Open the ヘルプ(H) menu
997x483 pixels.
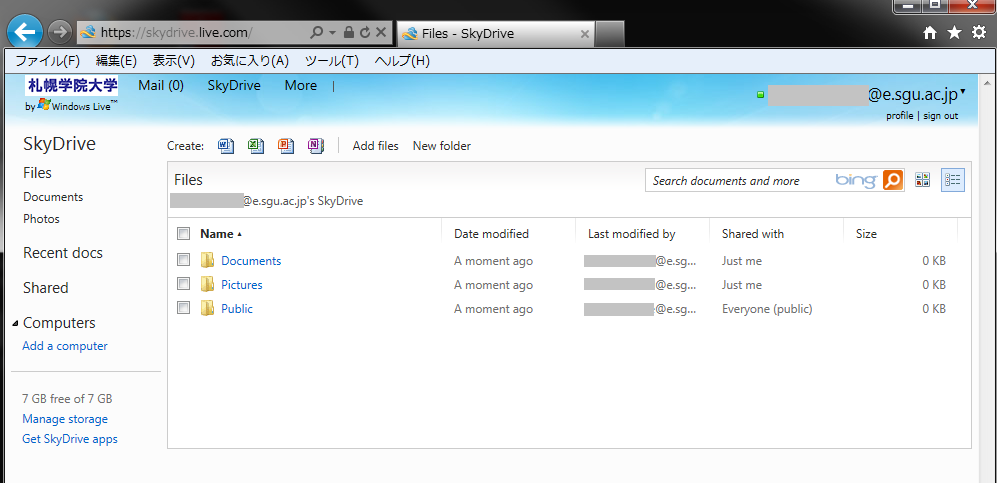tap(402, 61)
